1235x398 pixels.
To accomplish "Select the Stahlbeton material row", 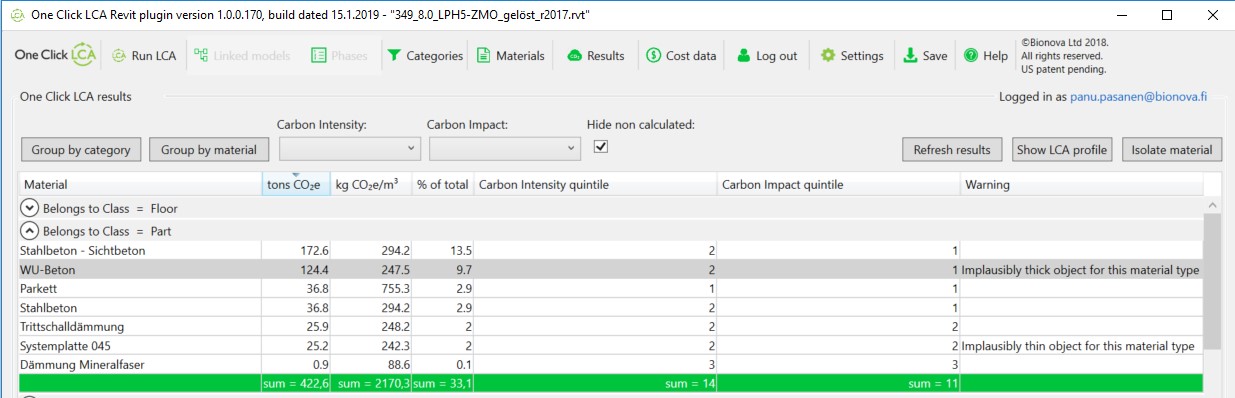I will click(x=610, y=308).
